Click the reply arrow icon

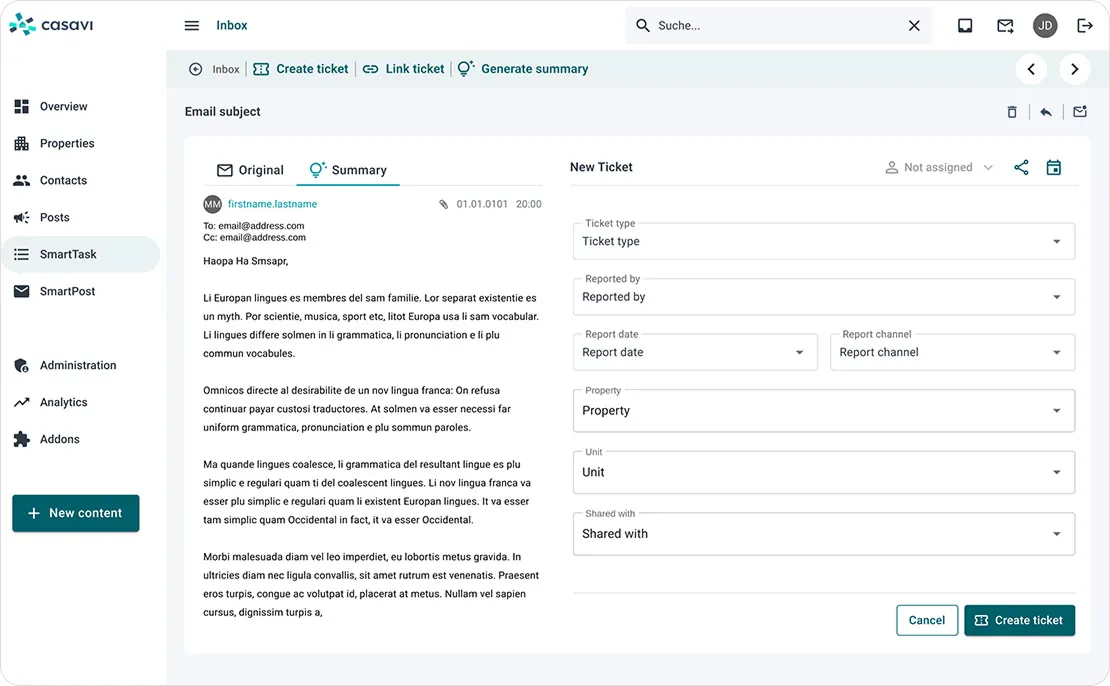1046,112
